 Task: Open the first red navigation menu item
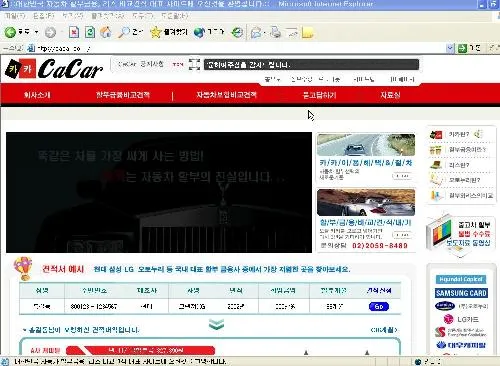tap(37, 95)
